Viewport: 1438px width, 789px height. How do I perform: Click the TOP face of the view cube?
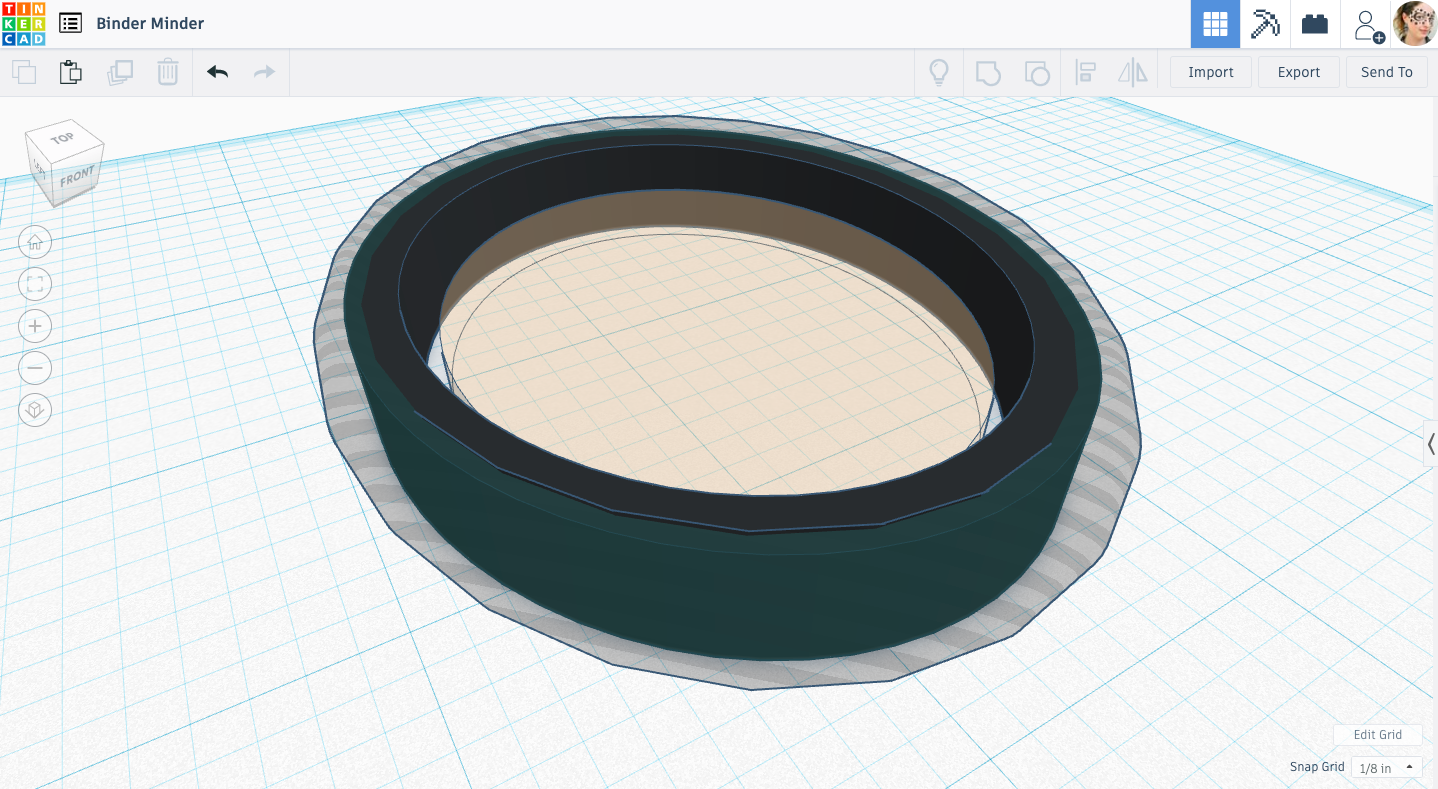tap(62, 138)
